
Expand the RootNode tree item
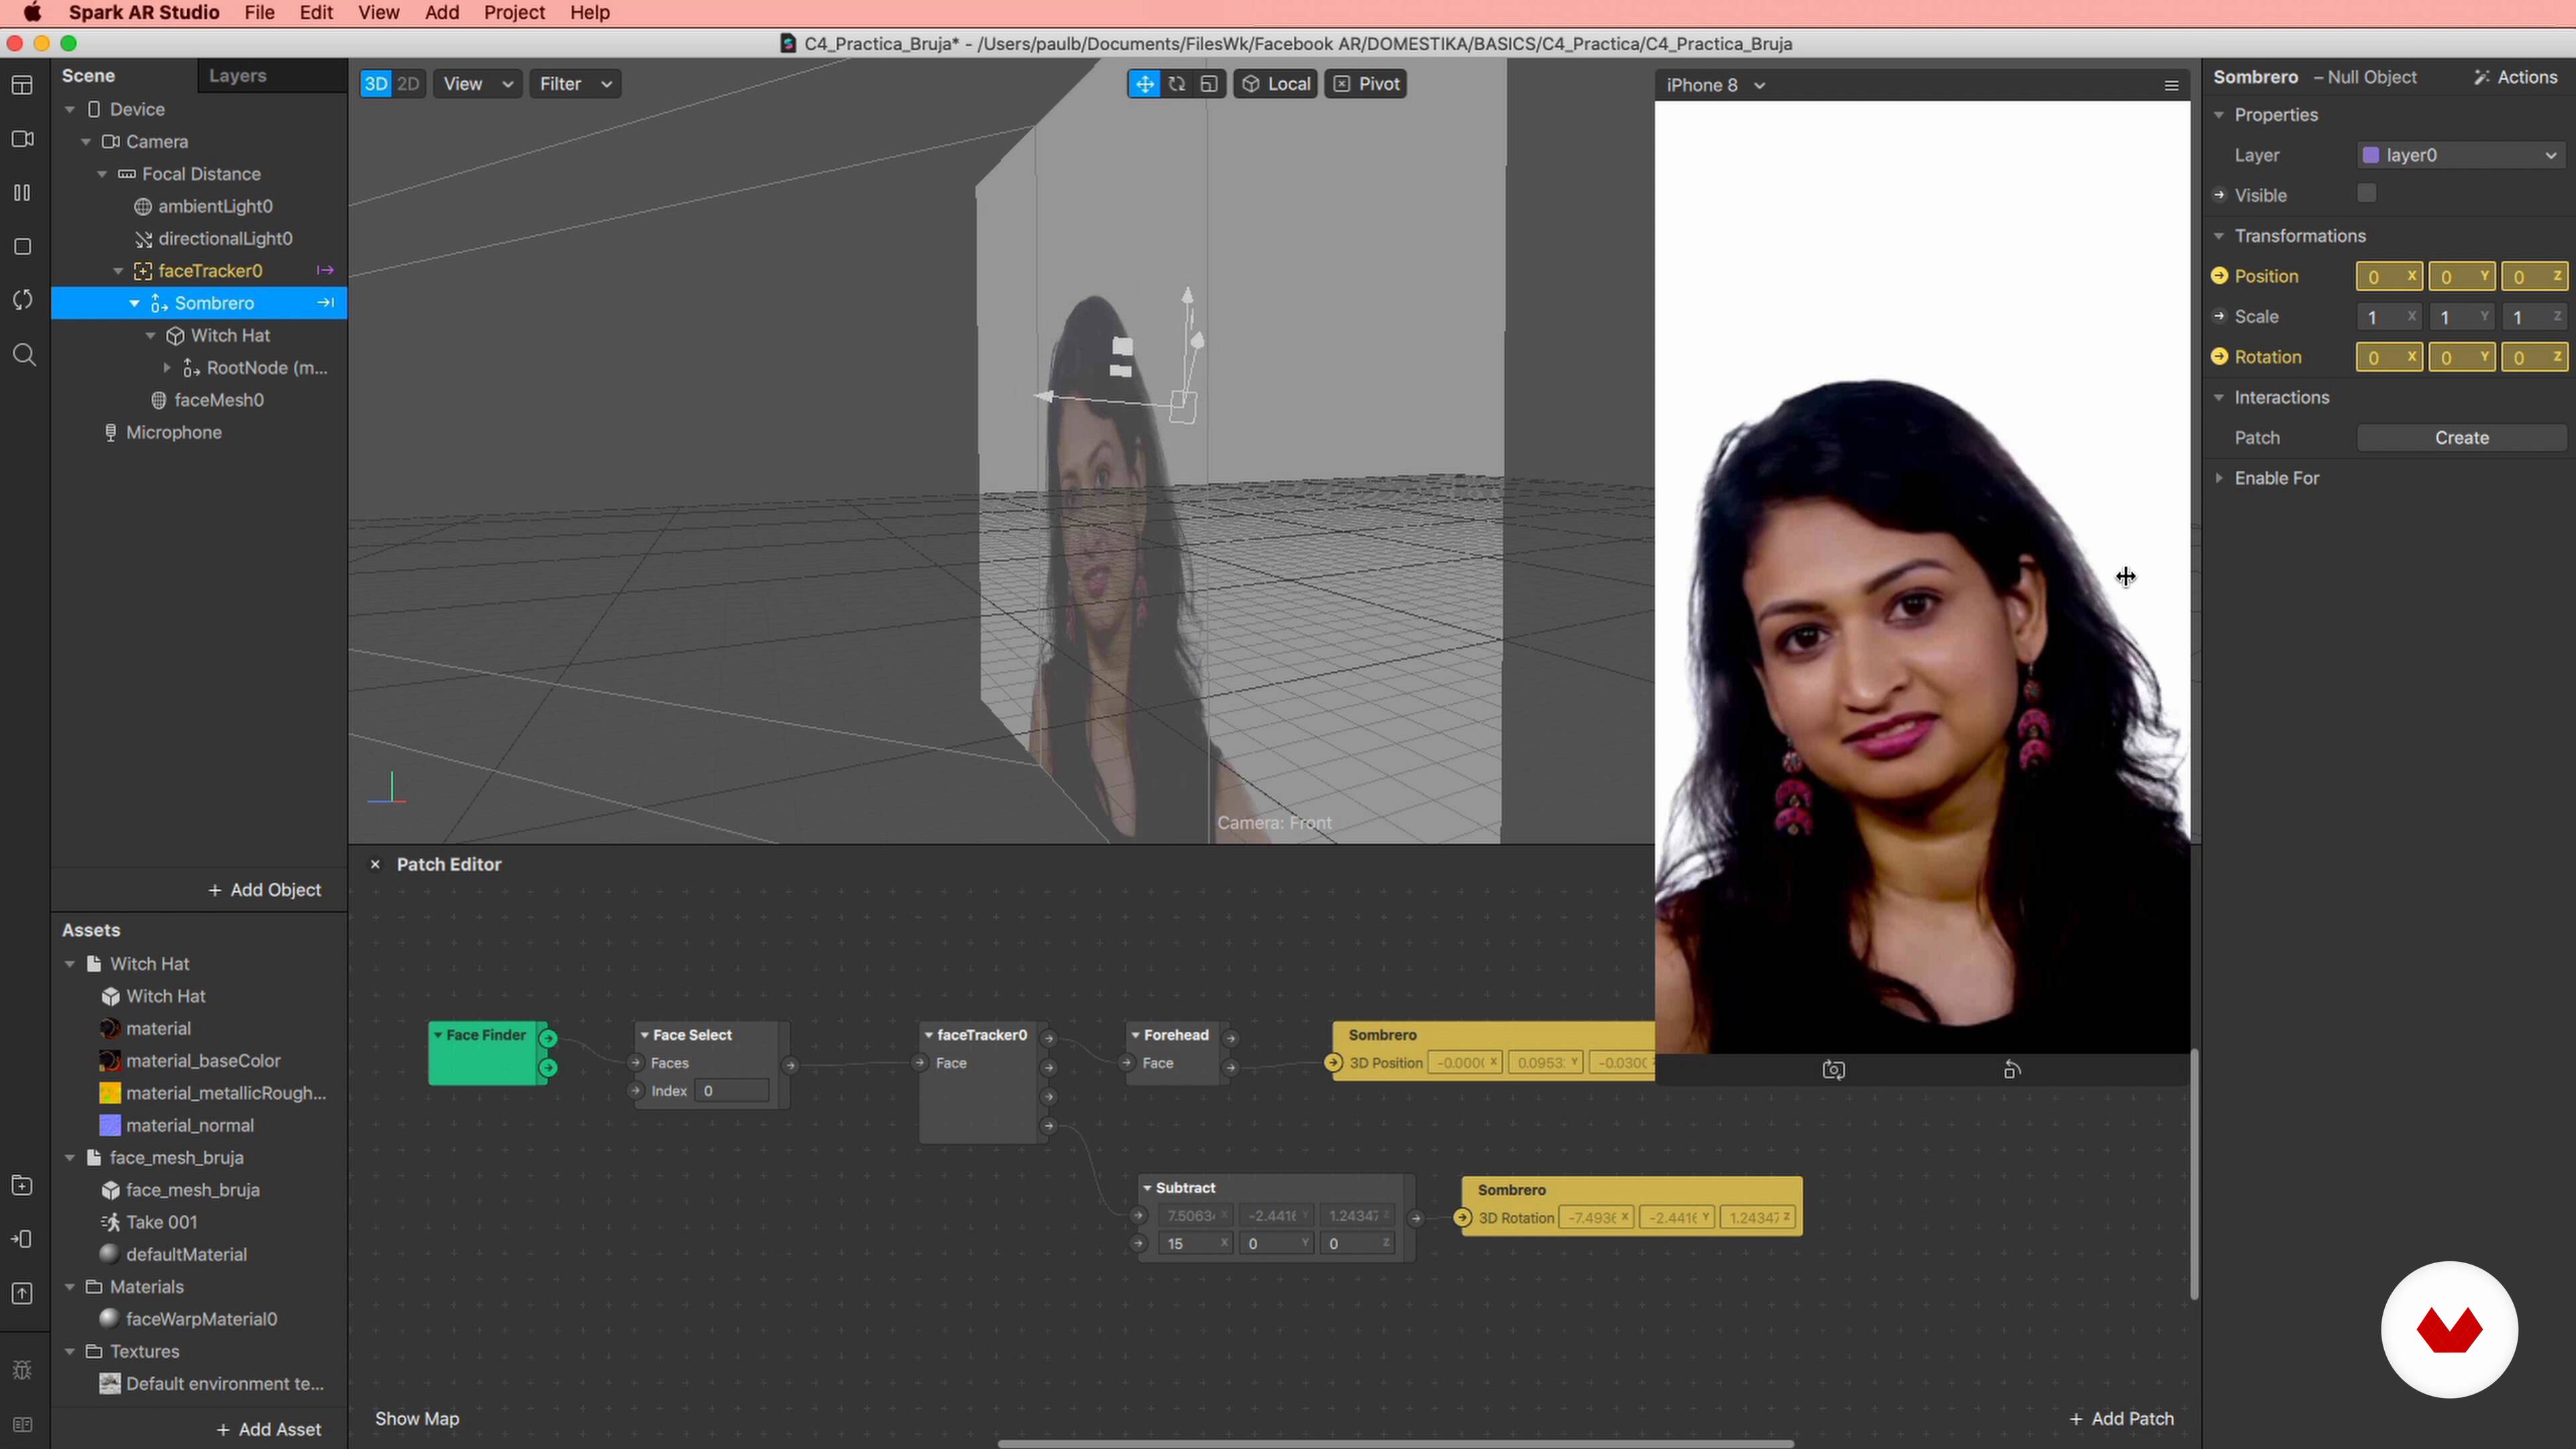167,368
